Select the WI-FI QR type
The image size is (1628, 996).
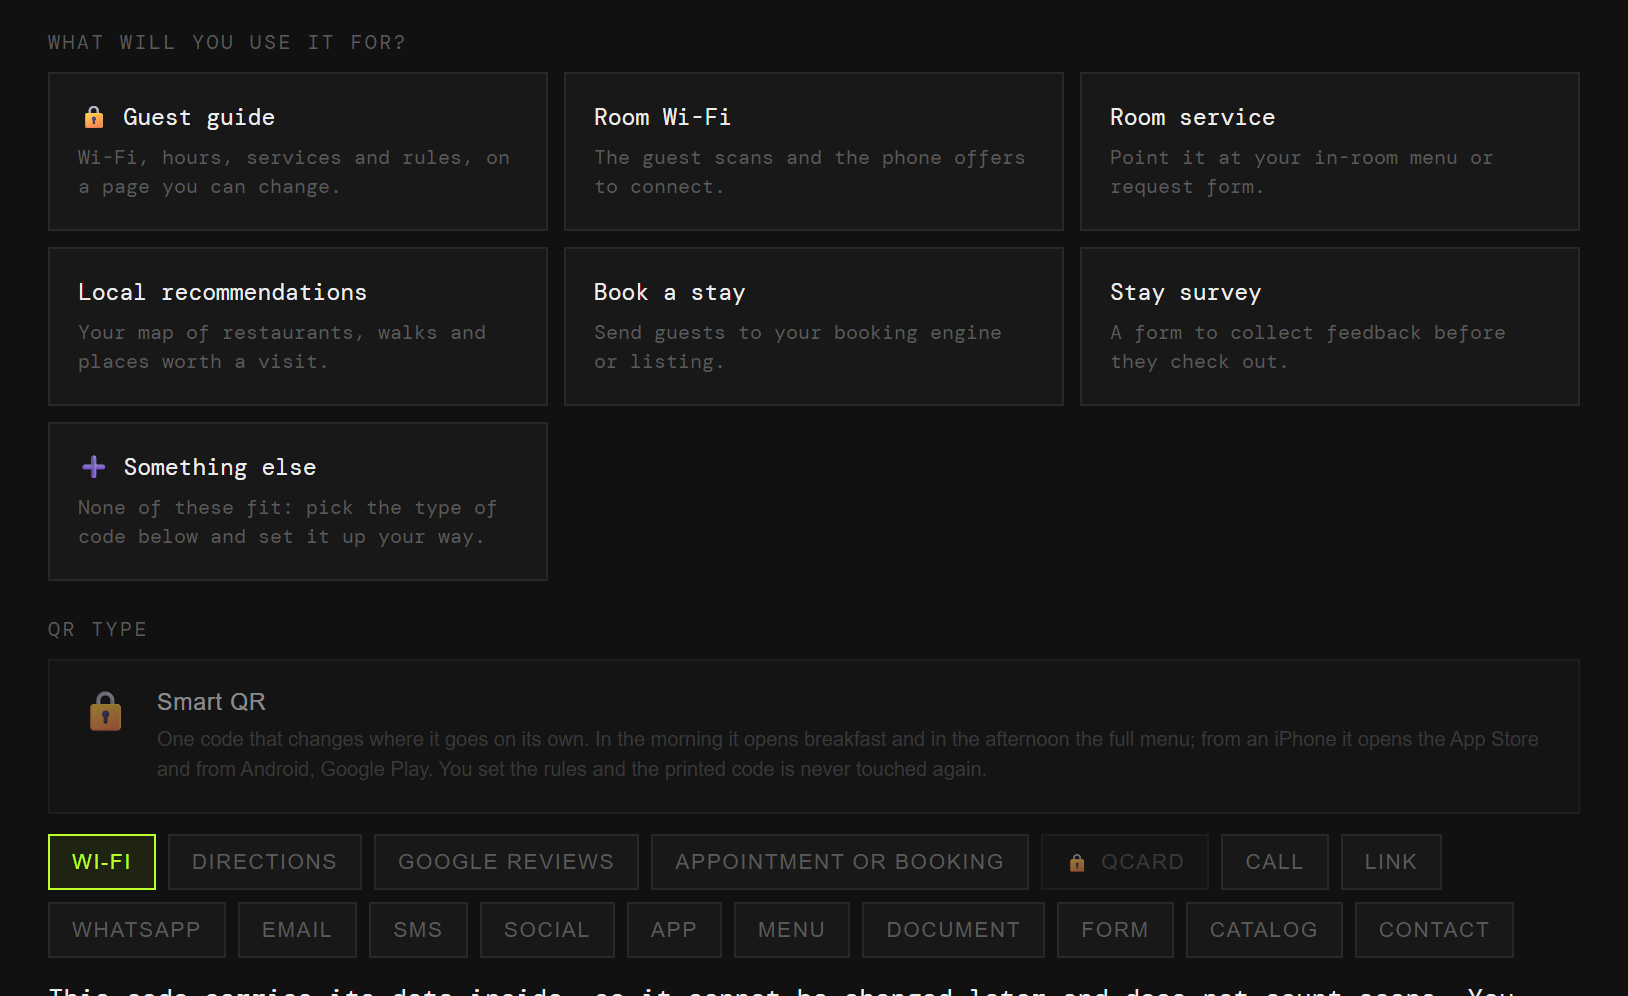[x=102, y=862]
